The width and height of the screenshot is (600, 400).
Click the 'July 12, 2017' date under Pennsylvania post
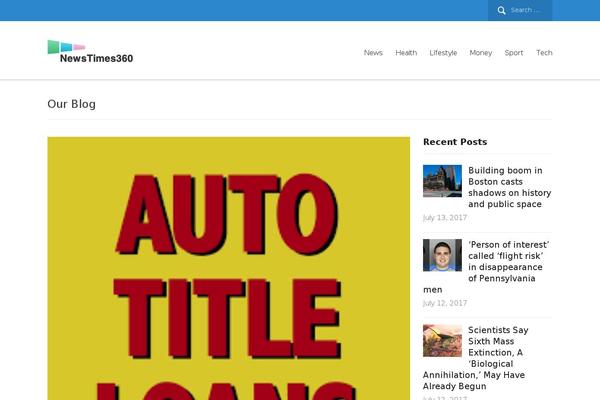pos(445,303)
